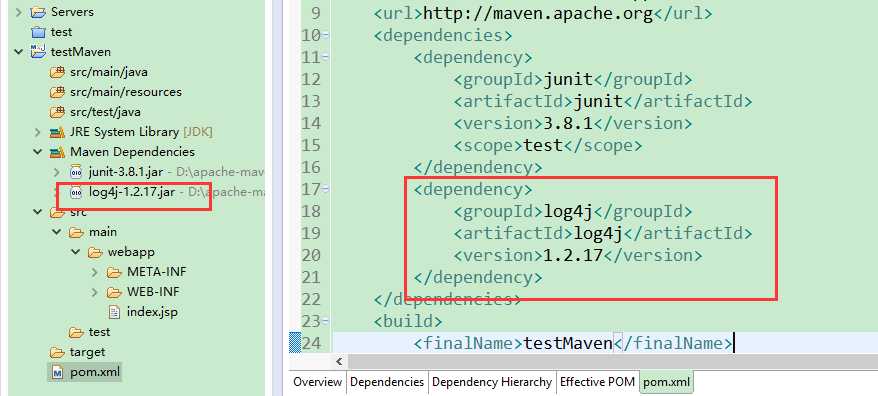Click the Servers folder icon
Image resolution: width=878 pixels, height=396 pixels.
38,12
